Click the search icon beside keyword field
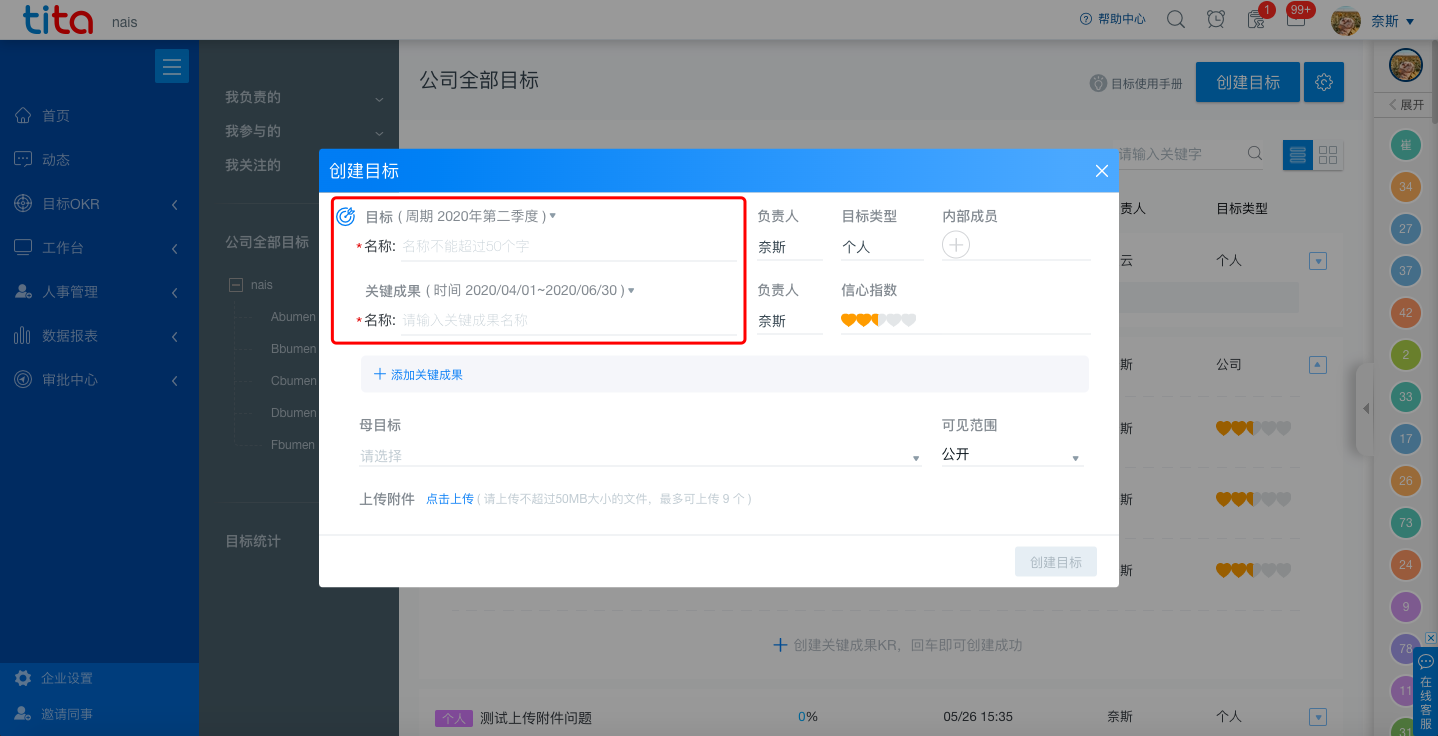The image size is (1438, 736). click(1255, 154)
